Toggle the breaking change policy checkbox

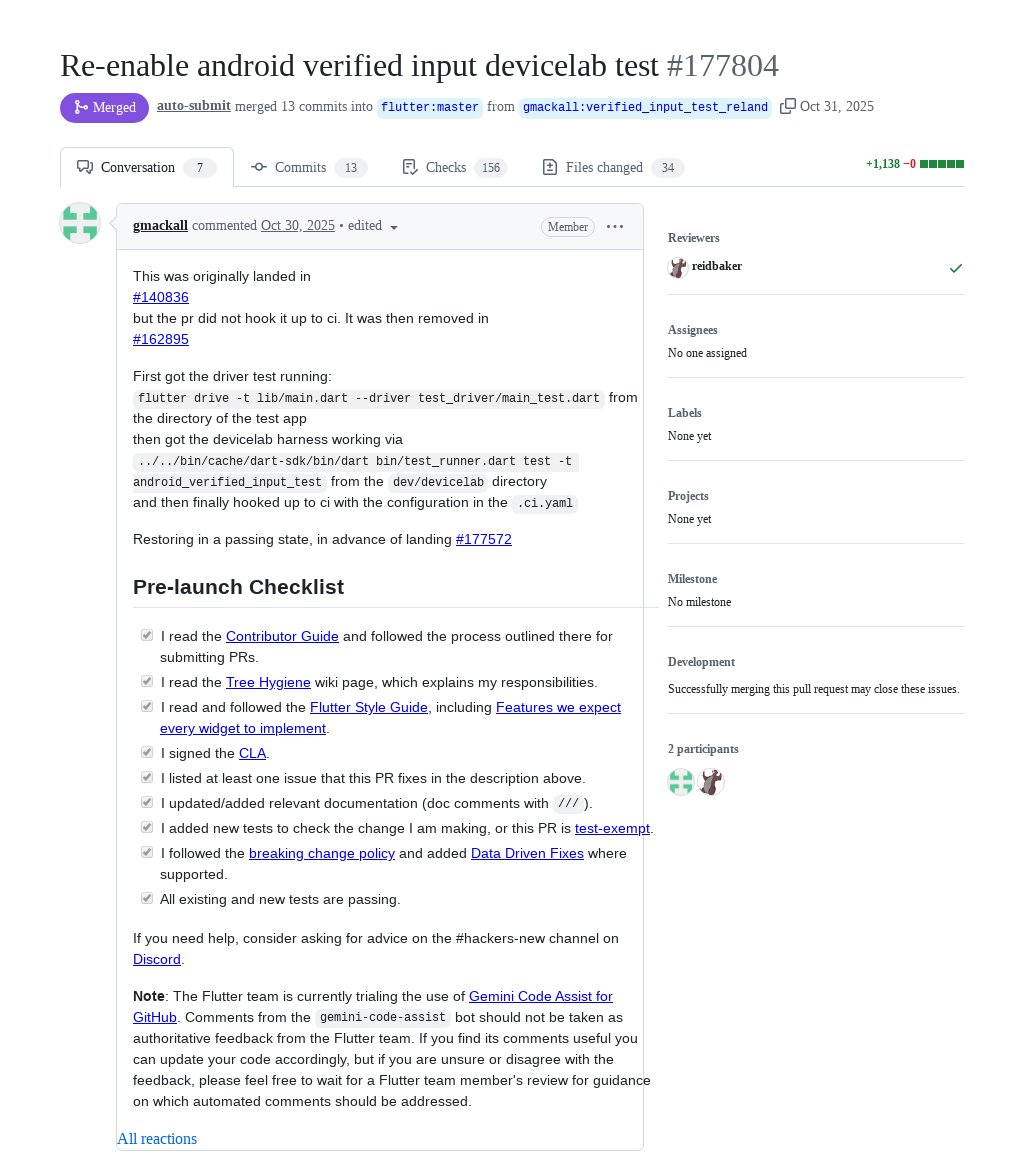(x=147, y=853)
